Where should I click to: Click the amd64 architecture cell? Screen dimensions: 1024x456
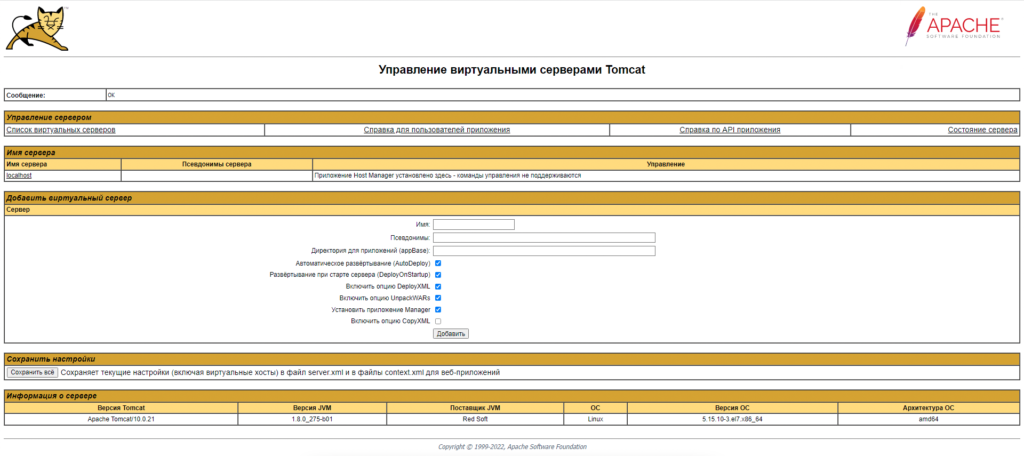[x=929, y=419]
